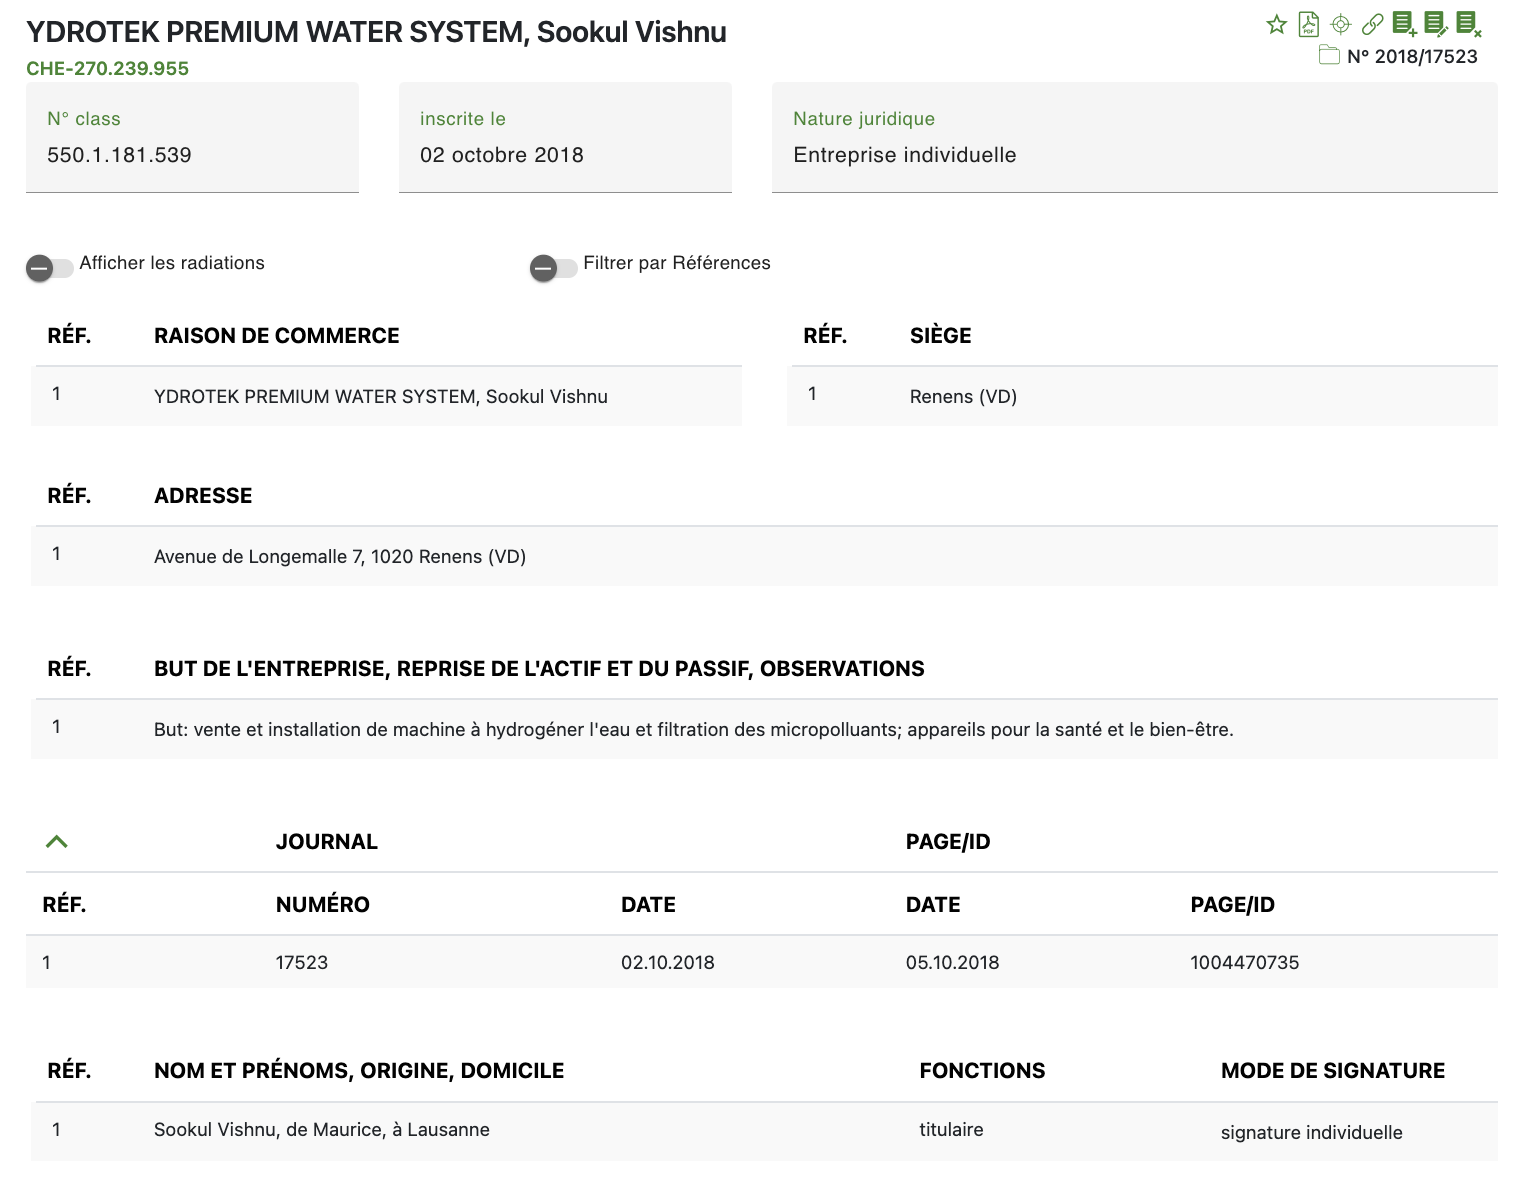Click the Avenue de Longemalle 7 address
This screenshot has width=1534, height=1178.
[340, 557]
